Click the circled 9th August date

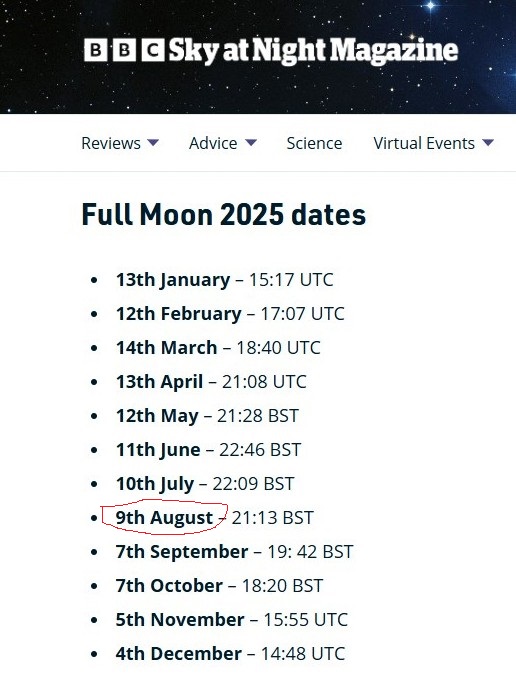click(164, 518)
